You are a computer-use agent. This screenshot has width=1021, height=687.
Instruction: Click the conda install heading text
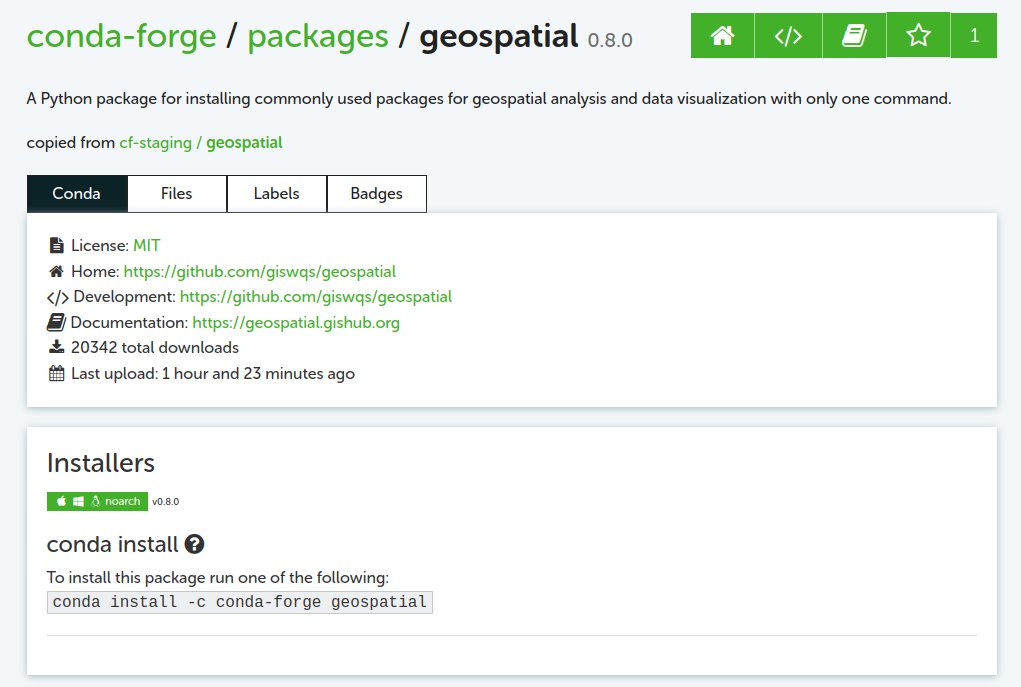pyautogui.click(x=113, y=544)
